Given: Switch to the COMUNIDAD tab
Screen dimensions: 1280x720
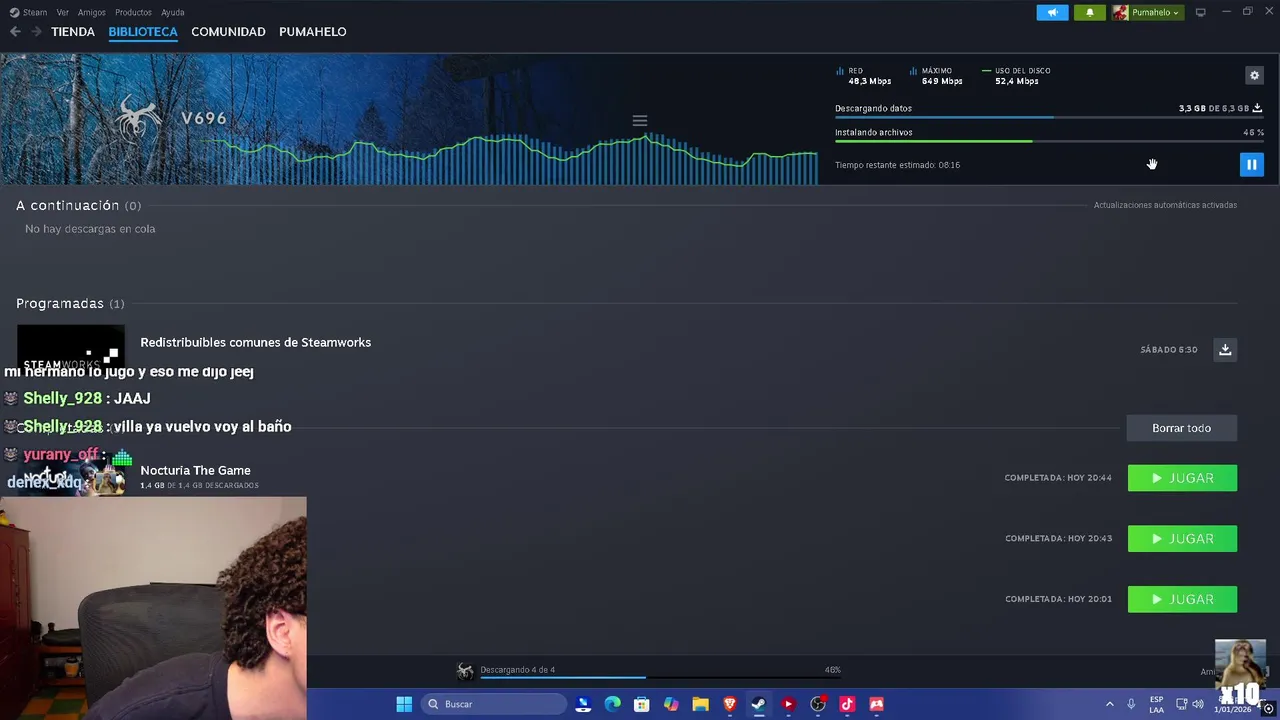Looking at the screenshot, I should [228, 32].
